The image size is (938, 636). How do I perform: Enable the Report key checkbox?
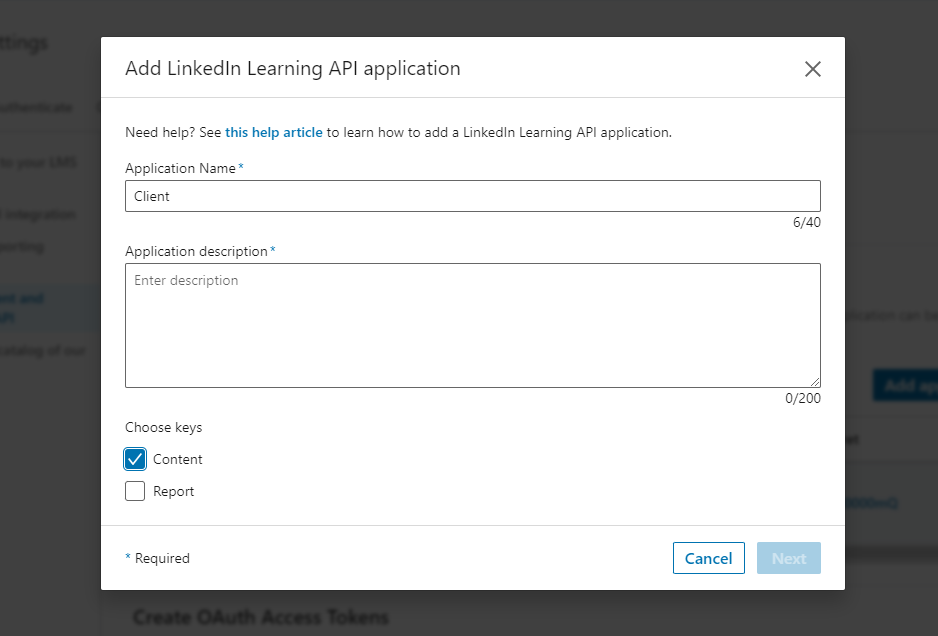click(x=134, y=491)
